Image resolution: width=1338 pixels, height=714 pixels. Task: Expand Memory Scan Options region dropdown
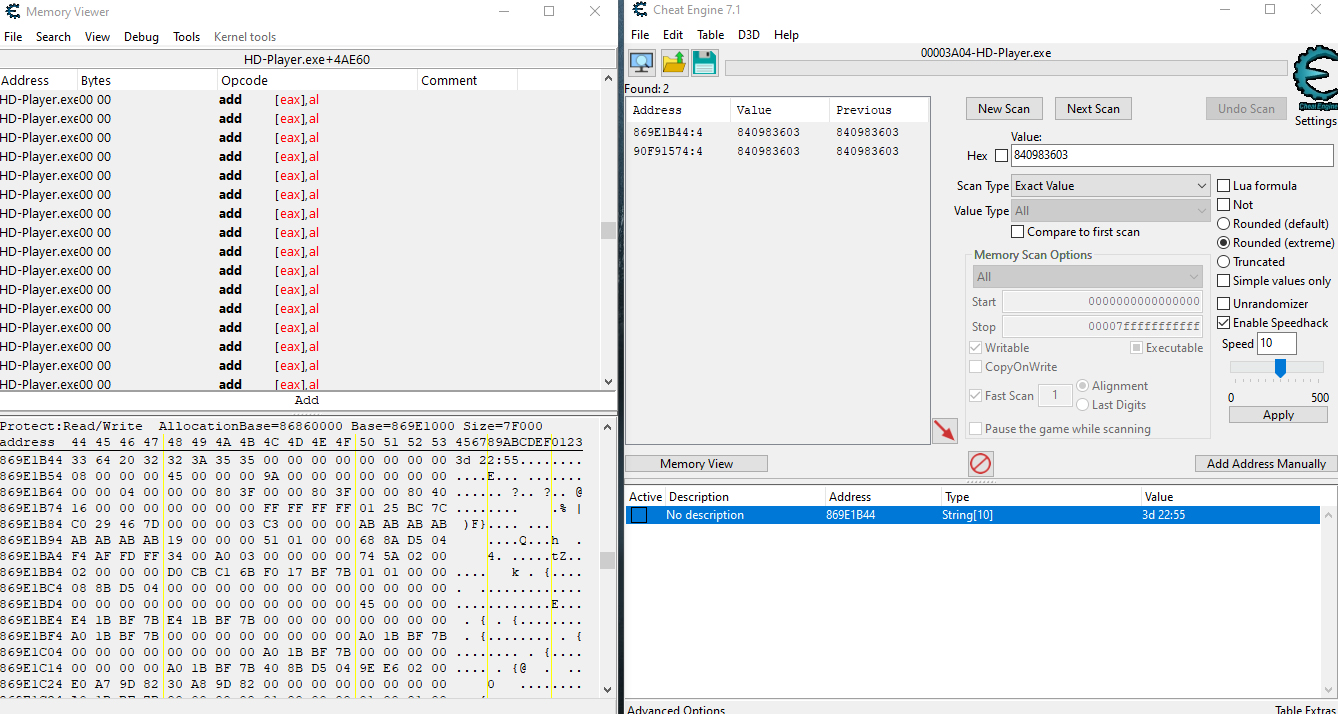coord(1087,277)
